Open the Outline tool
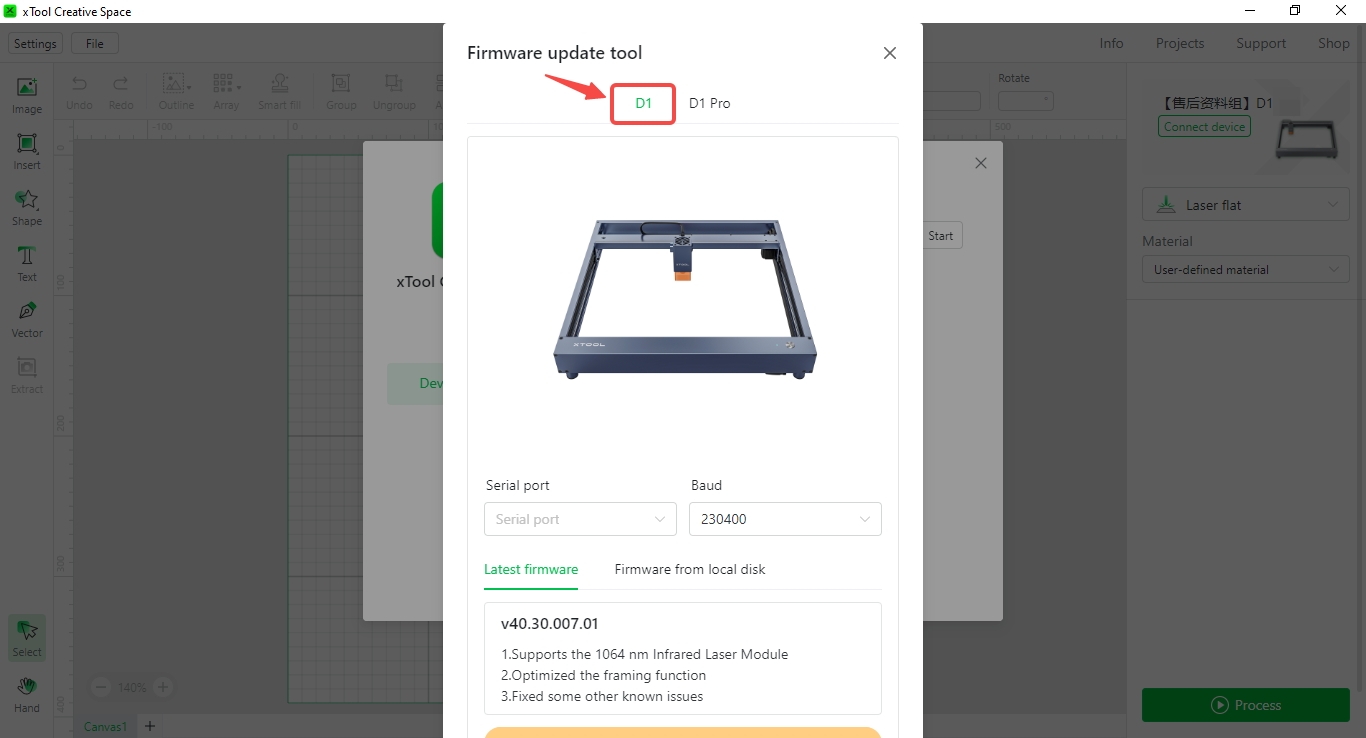Image resolution: width=1366 pixels, height=738 pixels. click(x=177, y=92)
